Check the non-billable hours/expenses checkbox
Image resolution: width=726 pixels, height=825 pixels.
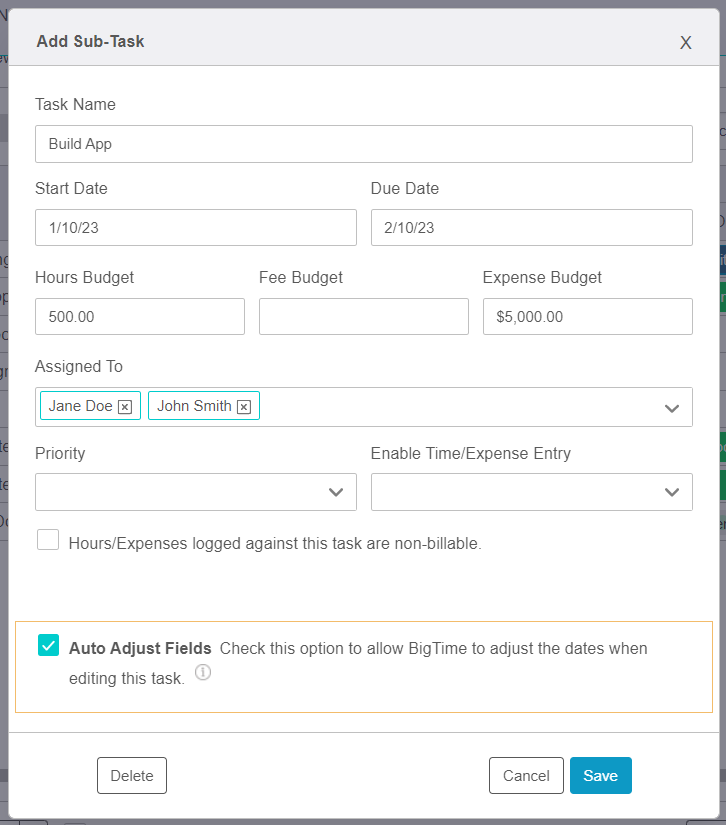click(48, 539)
